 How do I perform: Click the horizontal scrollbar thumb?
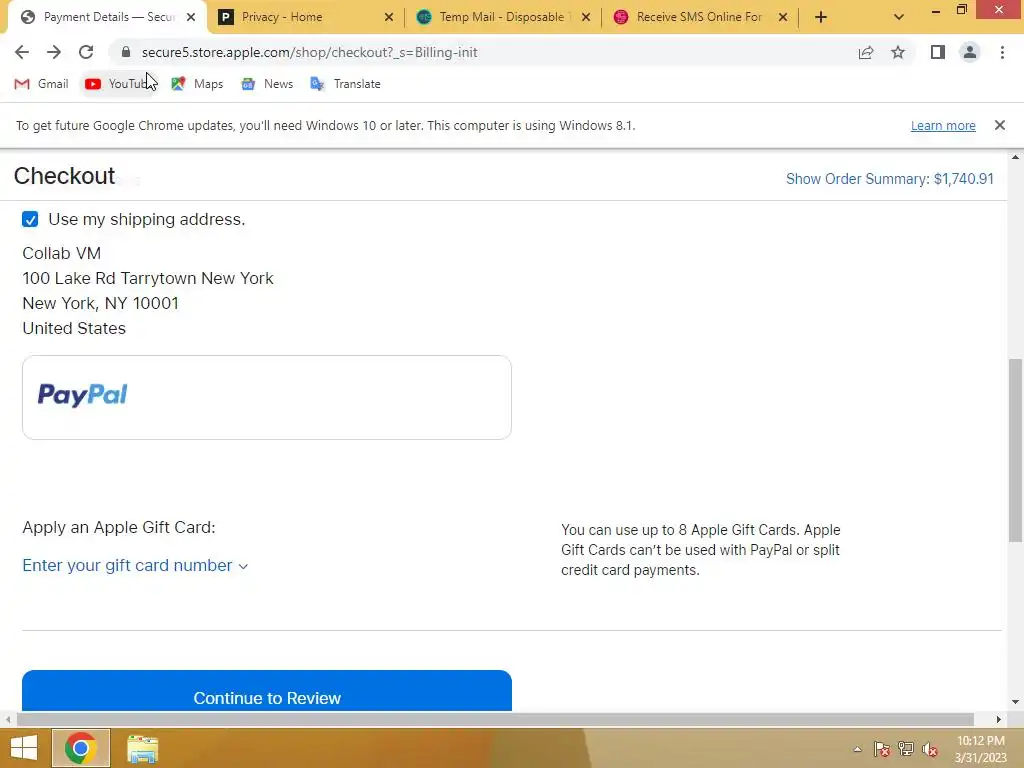click(x=495, y=719)
